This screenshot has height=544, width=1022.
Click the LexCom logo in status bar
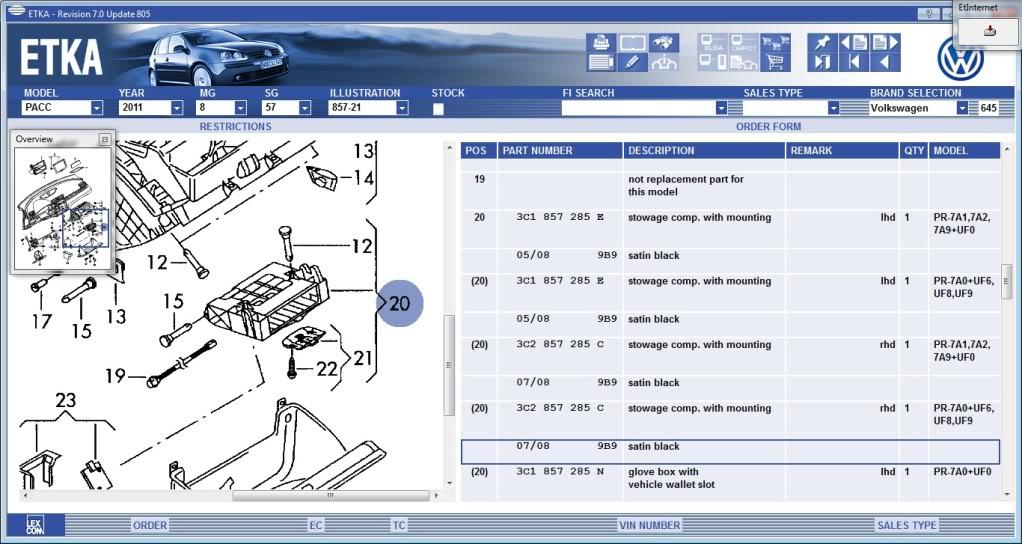pyautogui.click(x=35, y=525)
